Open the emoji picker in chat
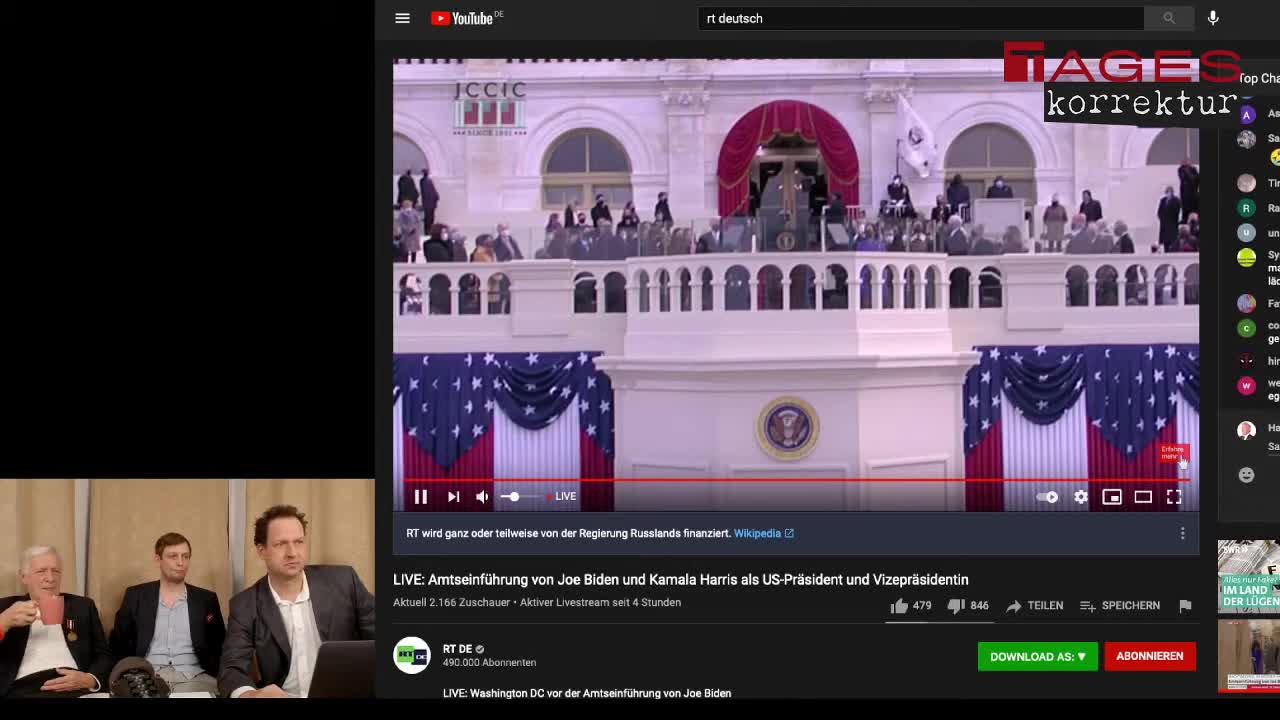The image size is (1280, 720). click(1246, 475)
